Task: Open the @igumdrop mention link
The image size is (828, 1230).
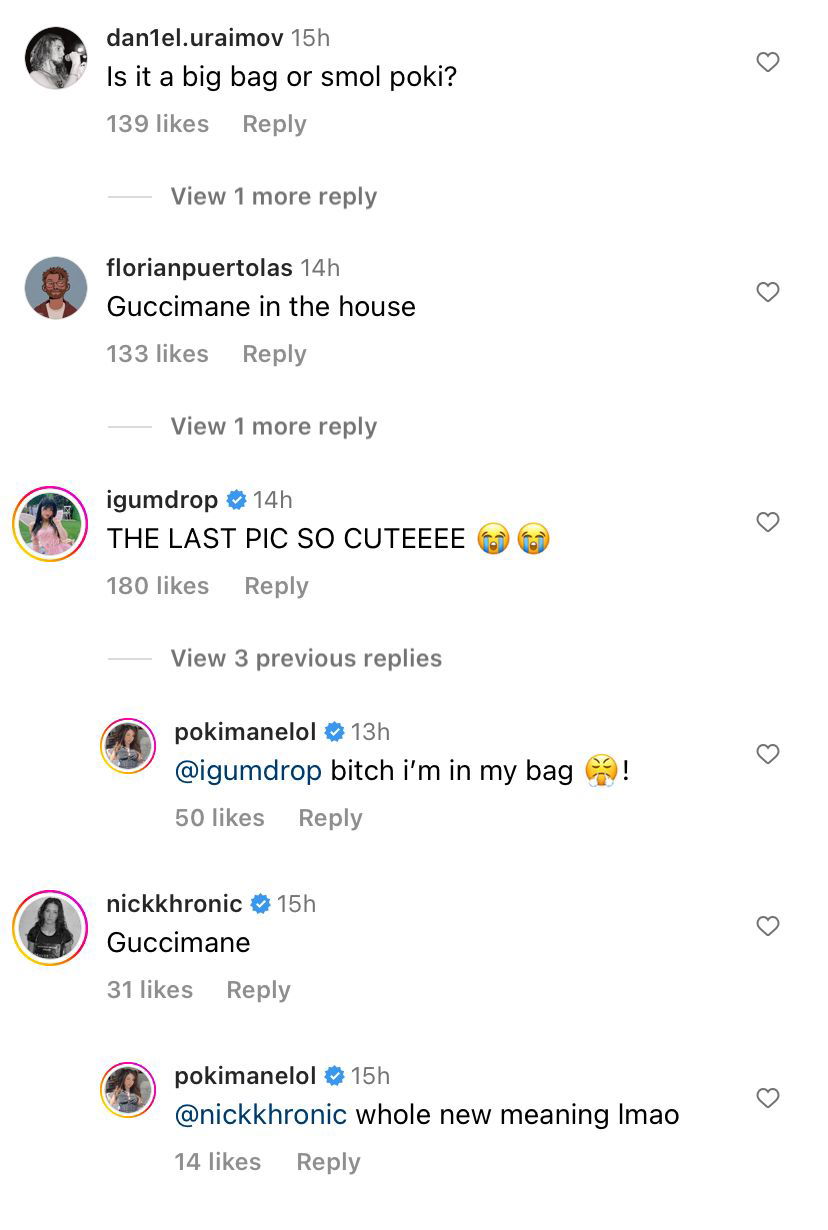Action: pos(248,771)
